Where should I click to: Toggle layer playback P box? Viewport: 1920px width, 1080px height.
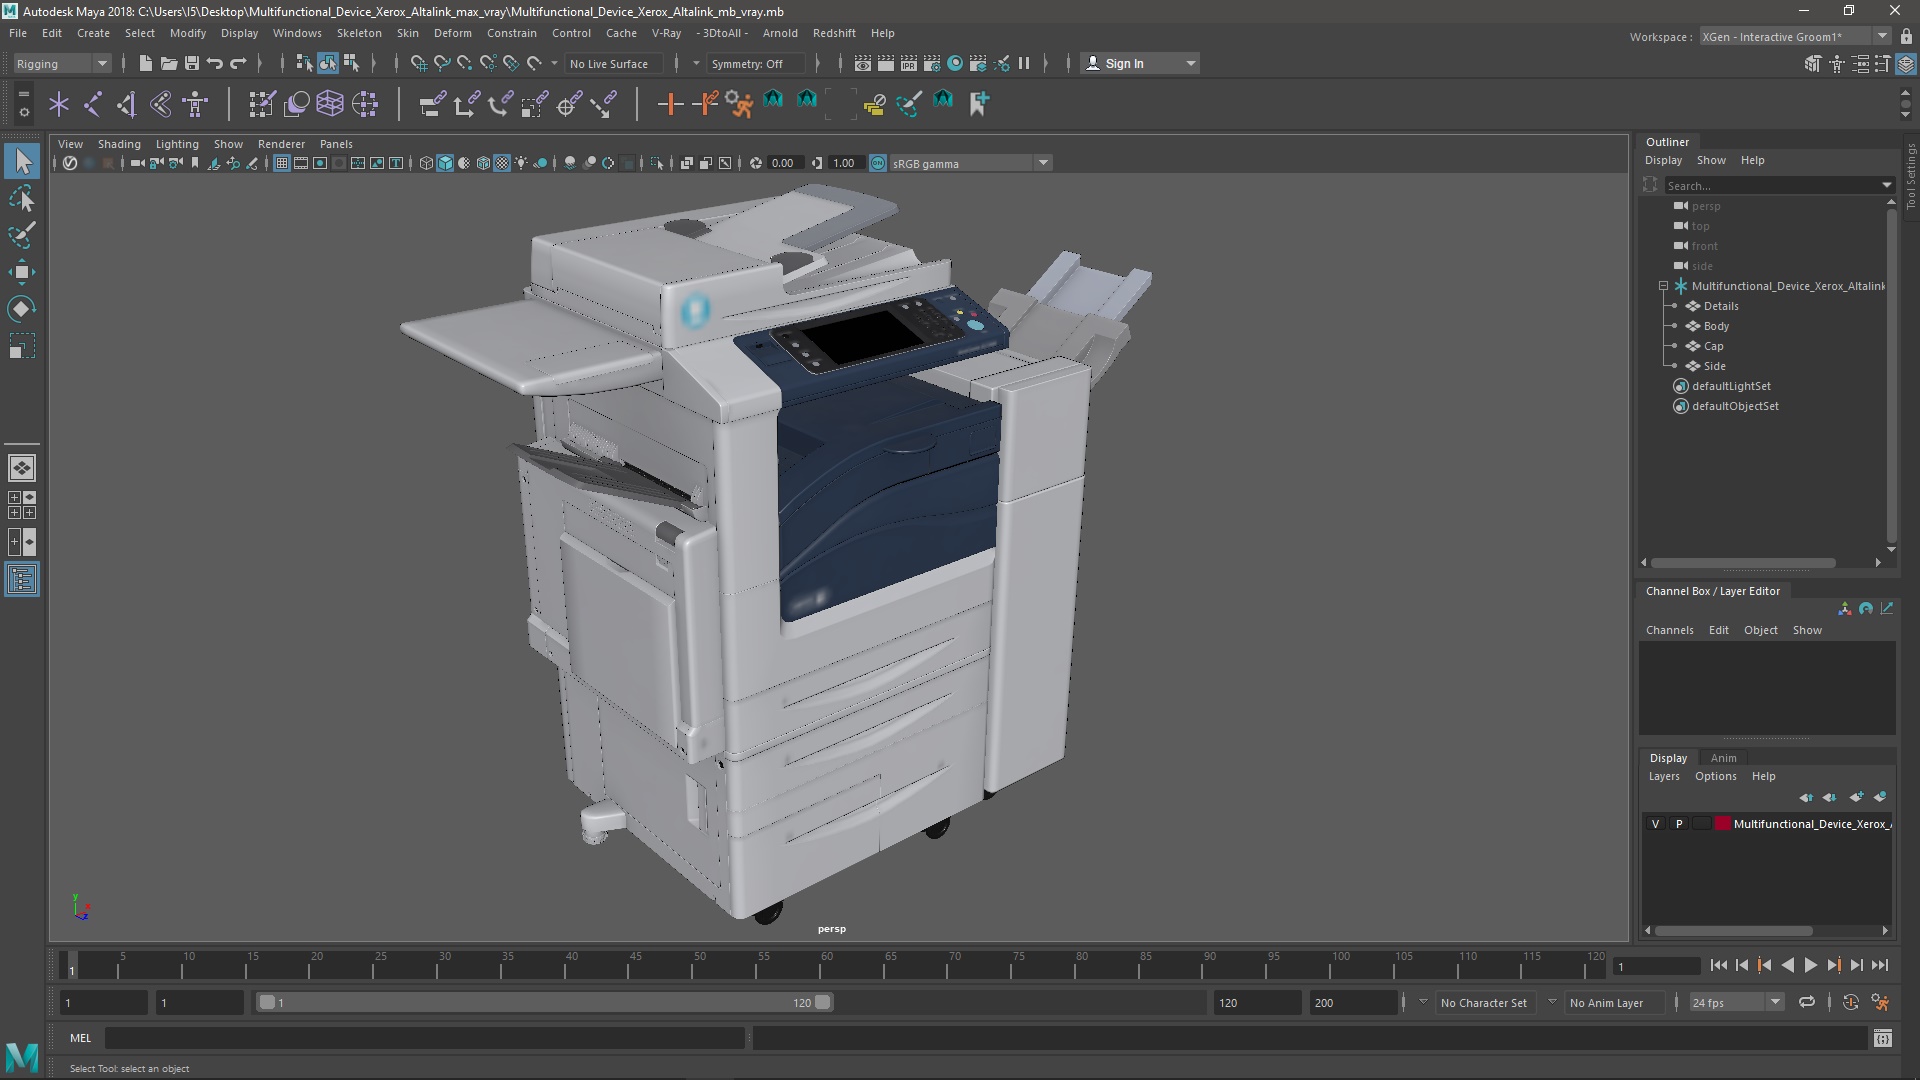coord(1679,824)
